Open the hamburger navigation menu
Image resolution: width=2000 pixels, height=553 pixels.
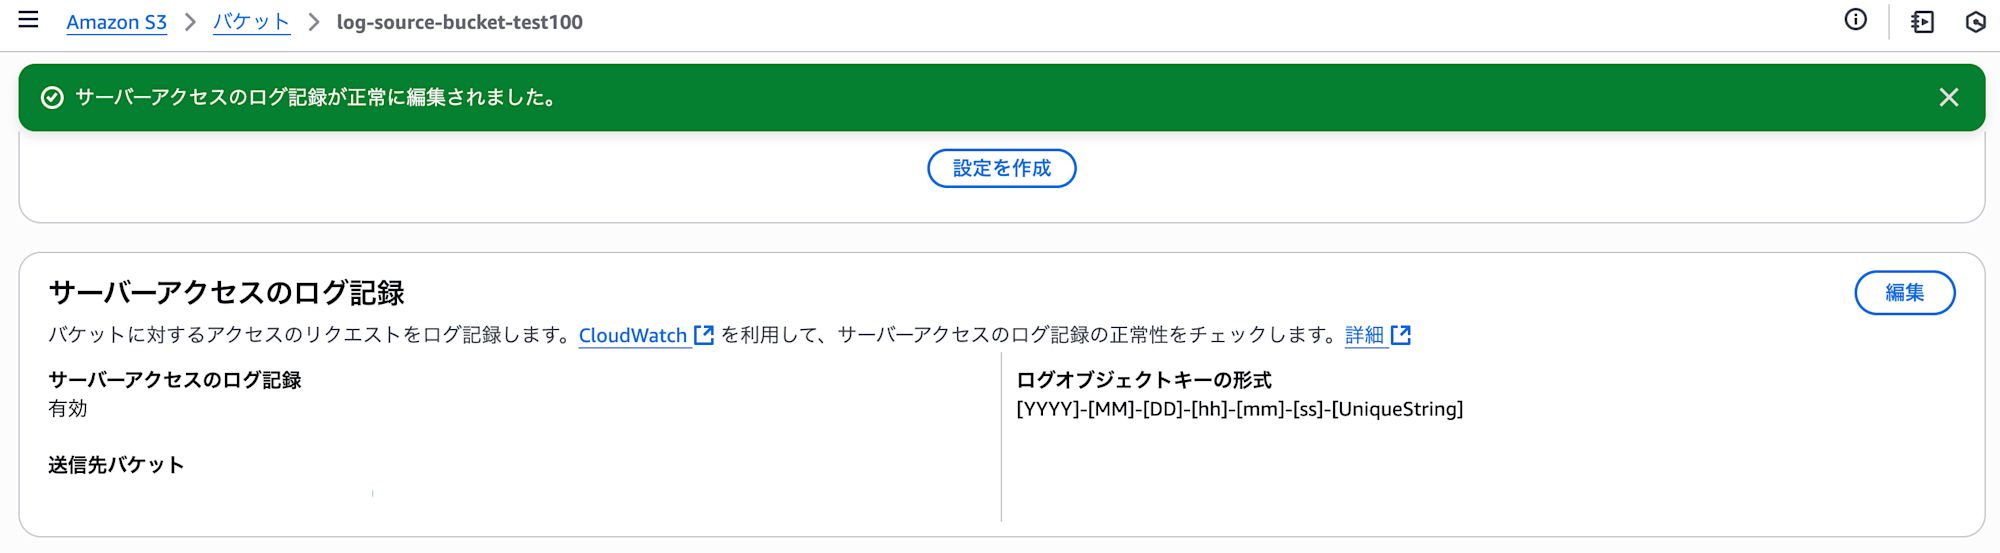(x=28, y=20)
